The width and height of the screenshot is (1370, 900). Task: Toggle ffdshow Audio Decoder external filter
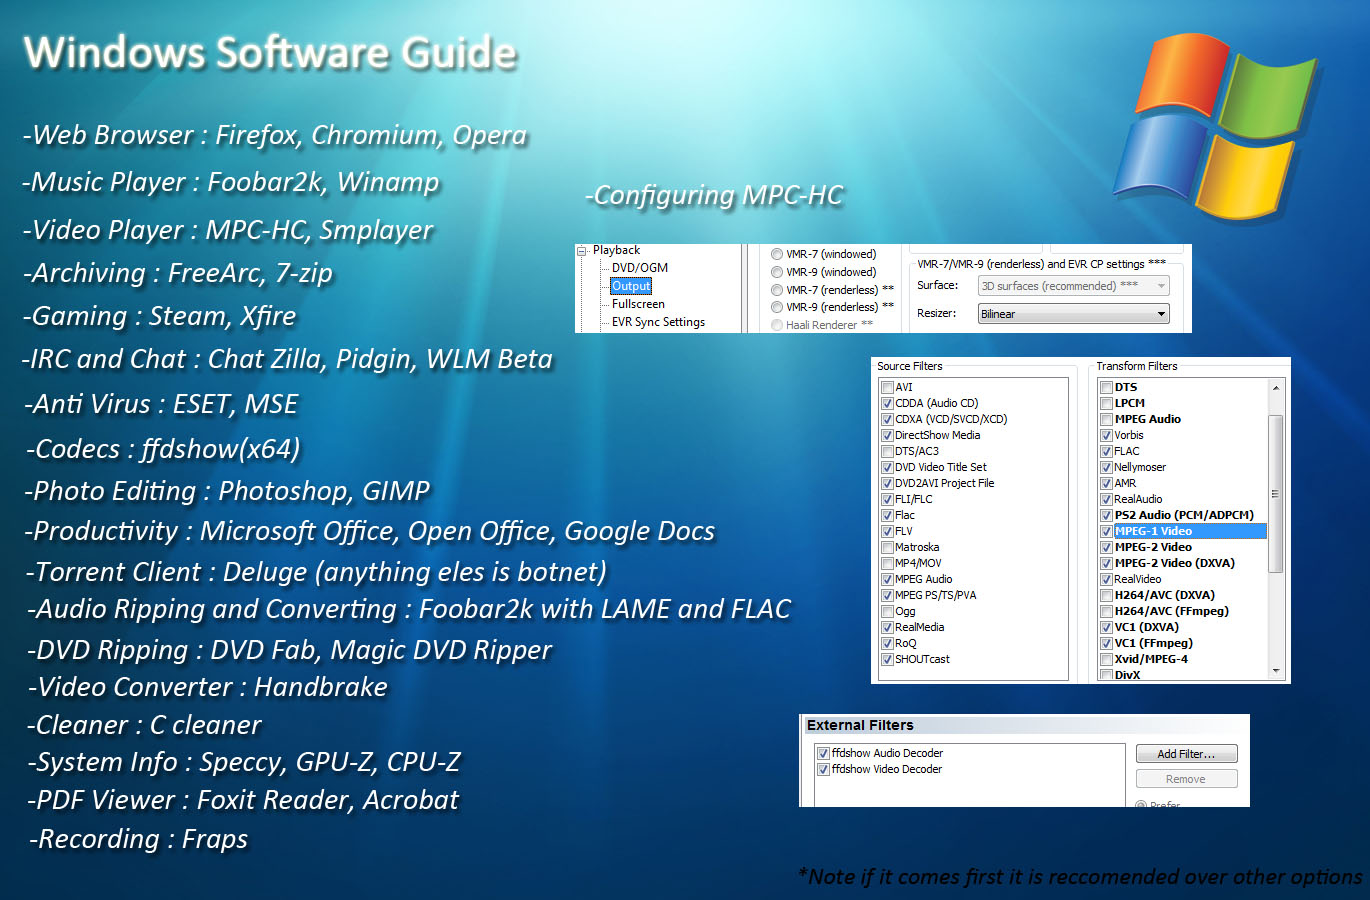pos(823,754)
